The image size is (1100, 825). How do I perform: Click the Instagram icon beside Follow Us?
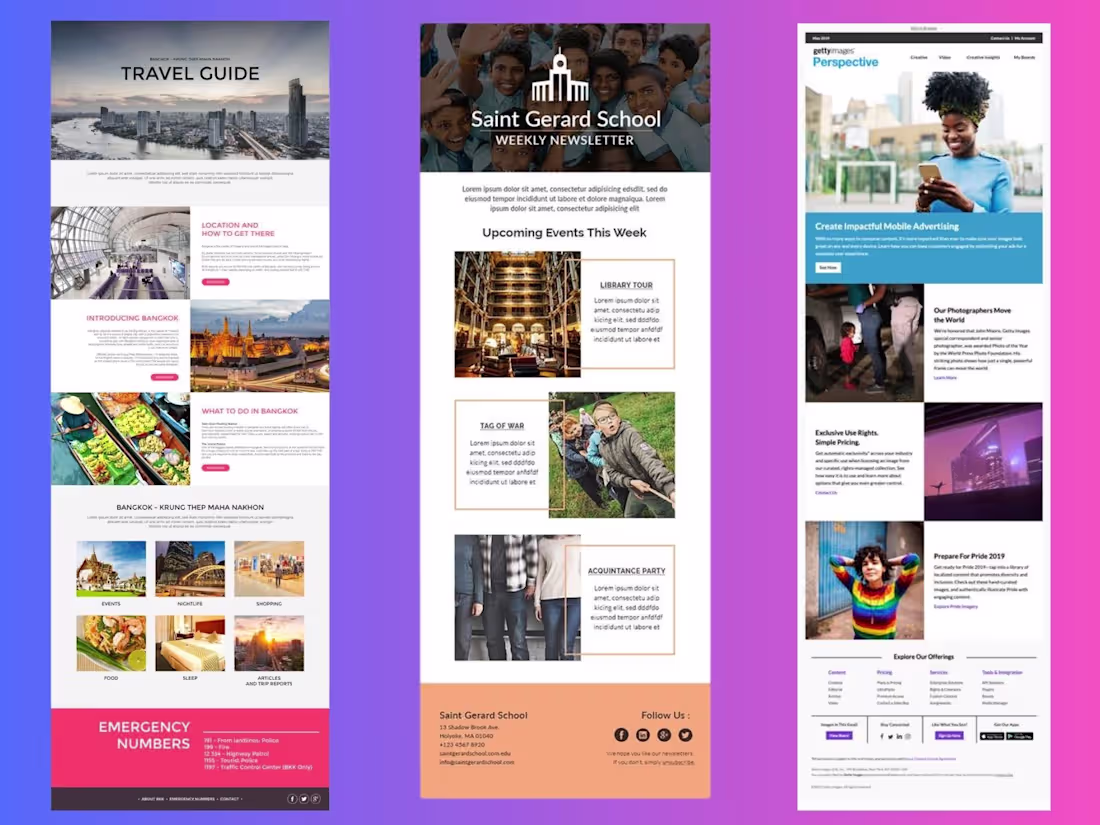coord(643,735)
